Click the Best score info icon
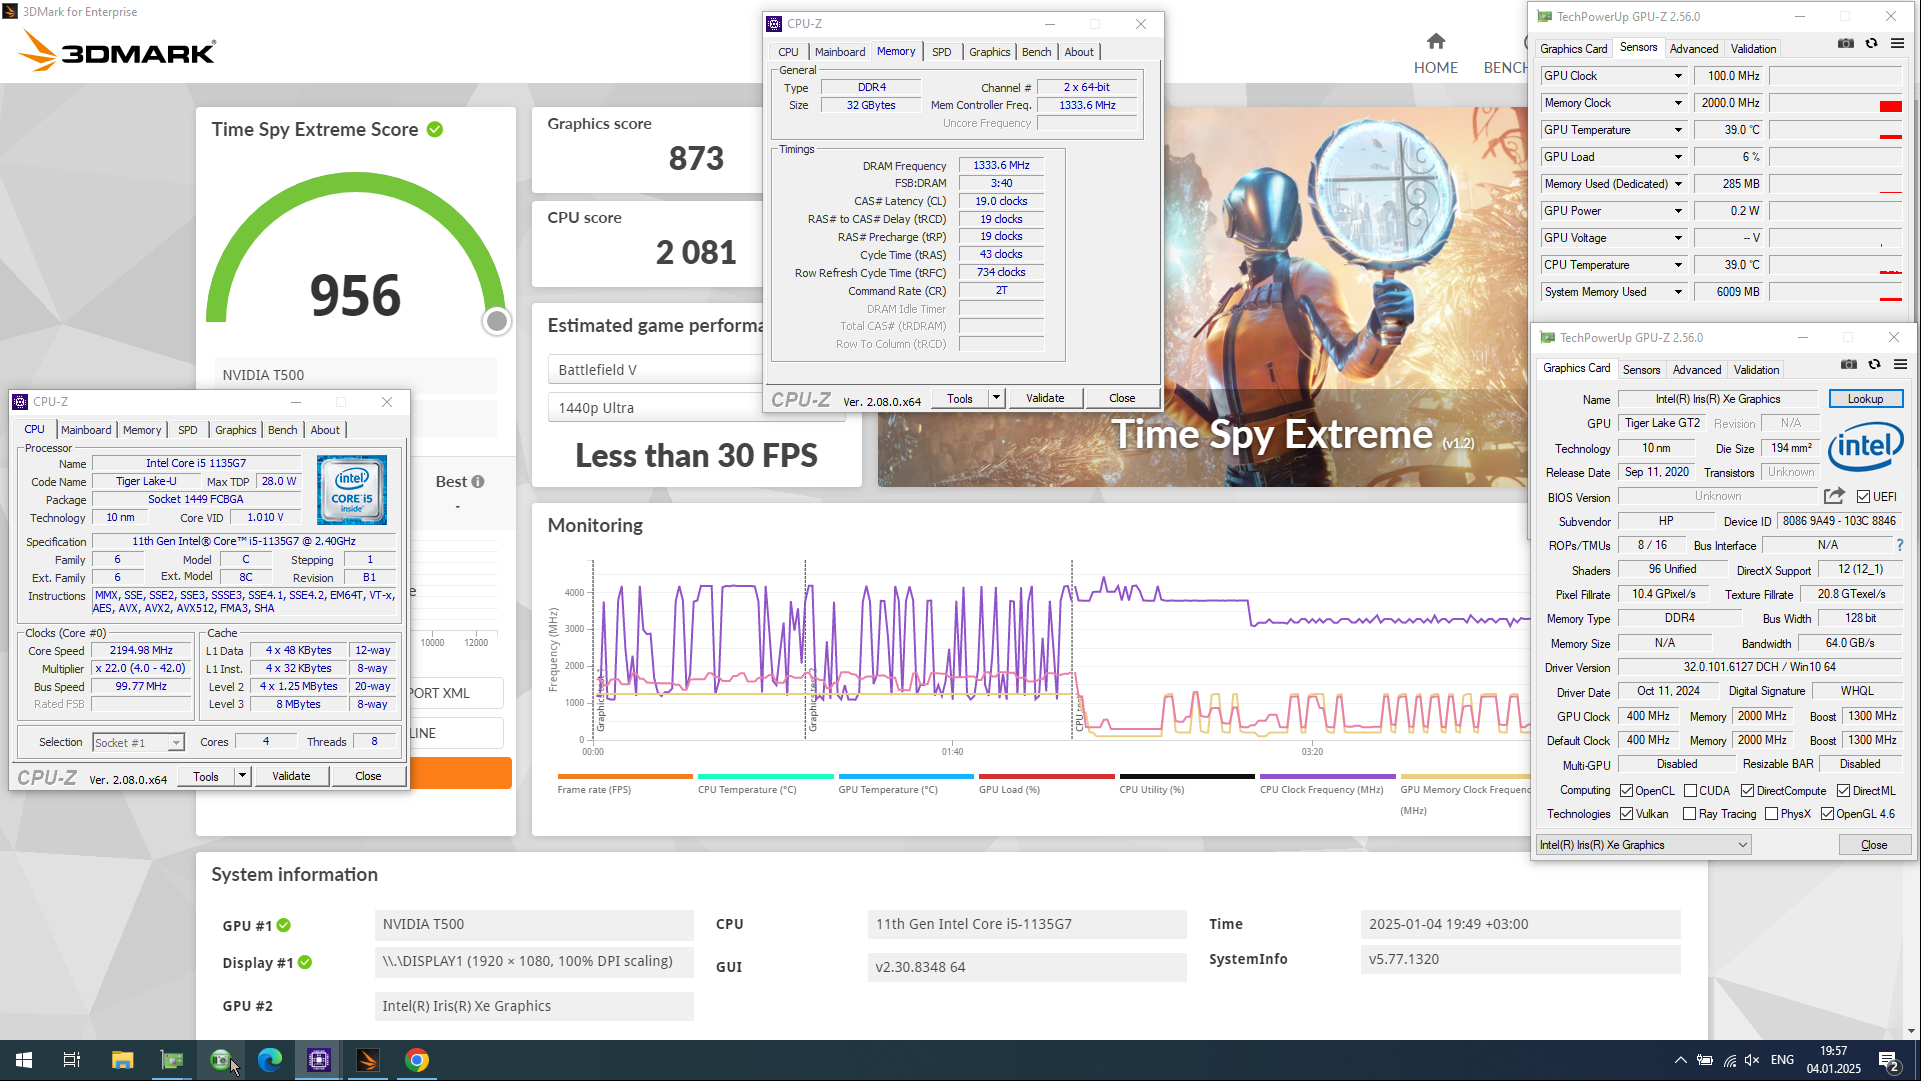Image resolution: width=1921 pixels, height=1081 pixels. click(x=478, y=482)
